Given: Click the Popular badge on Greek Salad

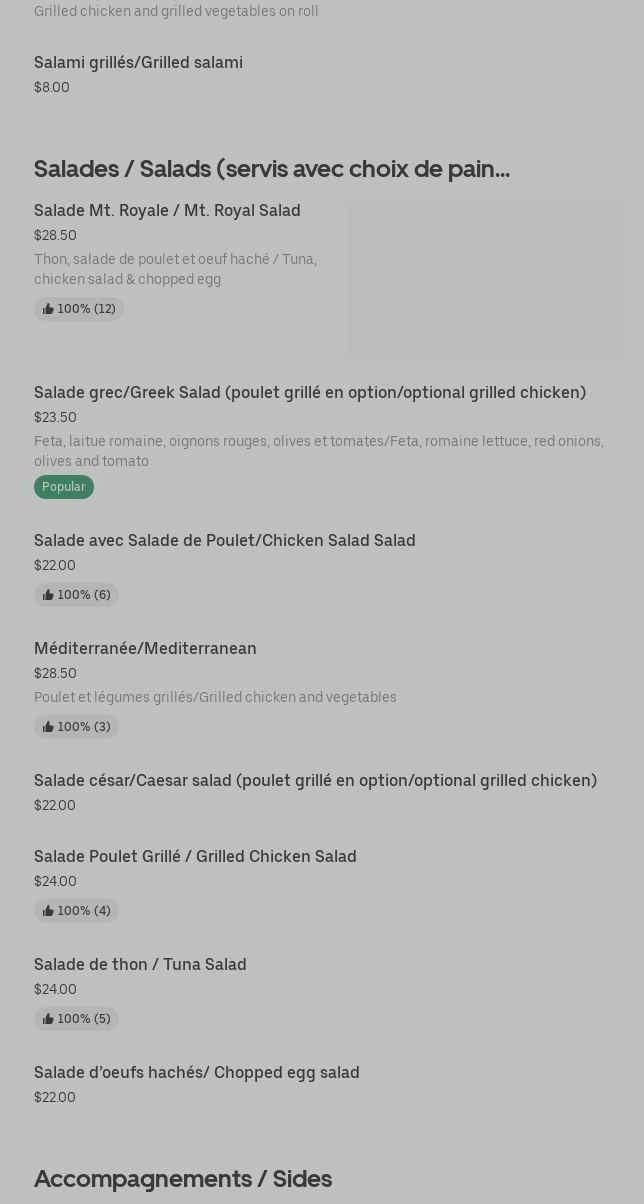Looking at the screenshot, I should [x=64, y=487].
